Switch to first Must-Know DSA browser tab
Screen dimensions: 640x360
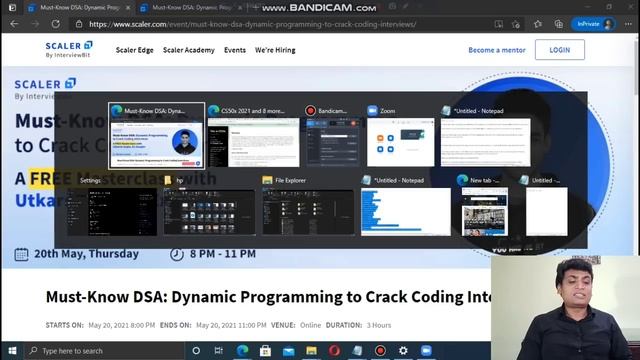coord(80,7)
